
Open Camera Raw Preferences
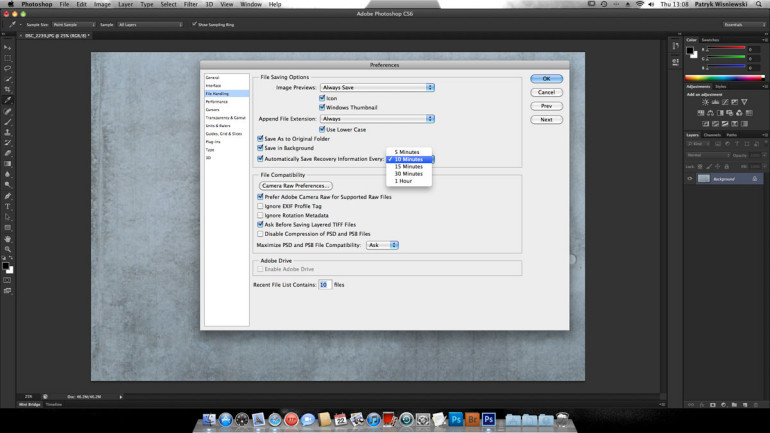(x=296, y=186)
